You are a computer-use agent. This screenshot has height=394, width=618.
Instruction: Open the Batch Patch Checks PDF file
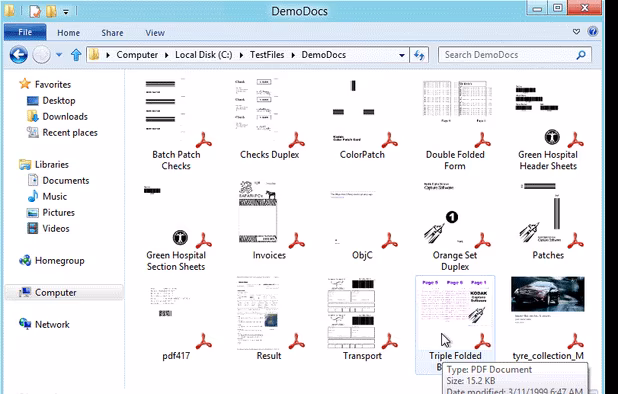[176, 124]
